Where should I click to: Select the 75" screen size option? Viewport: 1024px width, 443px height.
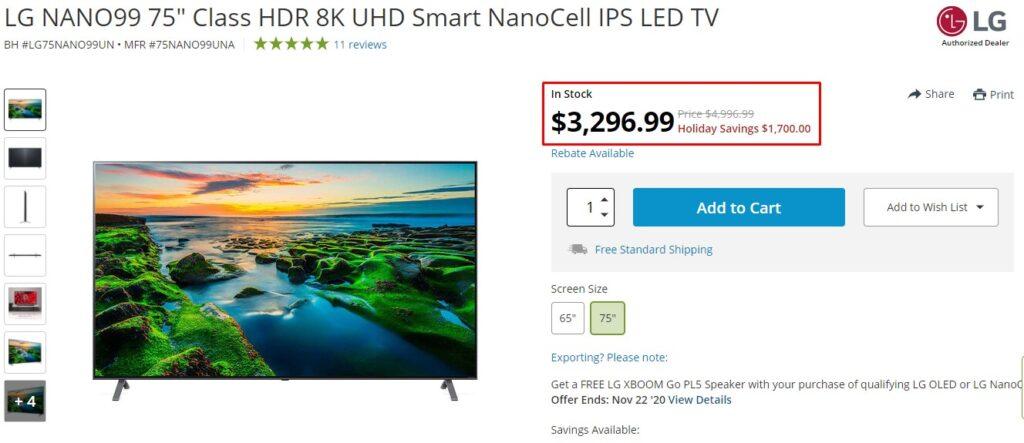pos(607,318)
